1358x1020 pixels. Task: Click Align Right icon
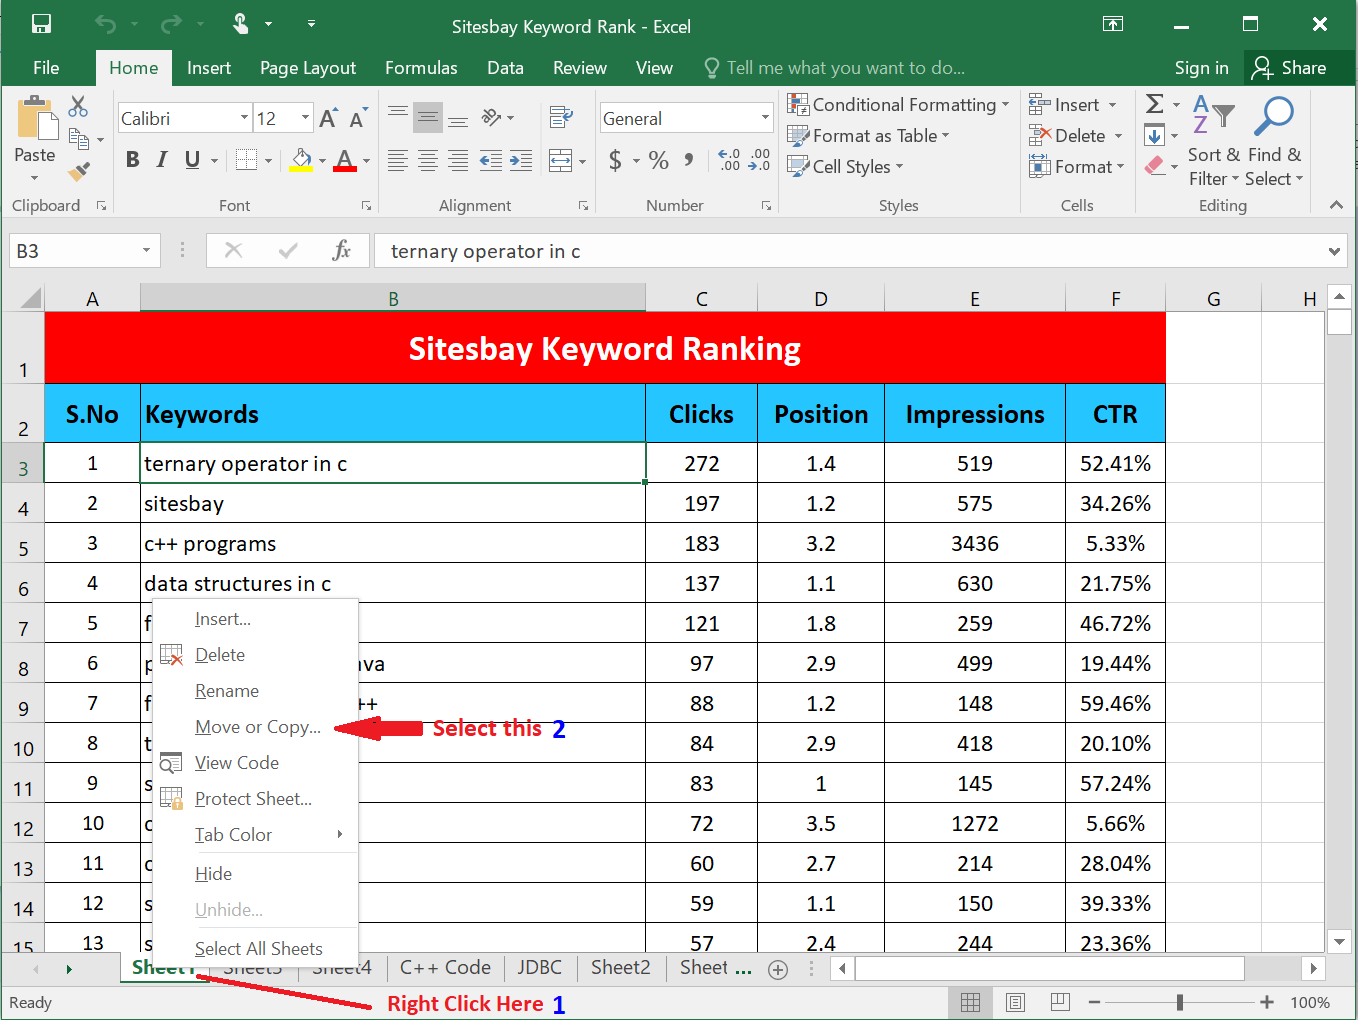click(x=458, y=160)
